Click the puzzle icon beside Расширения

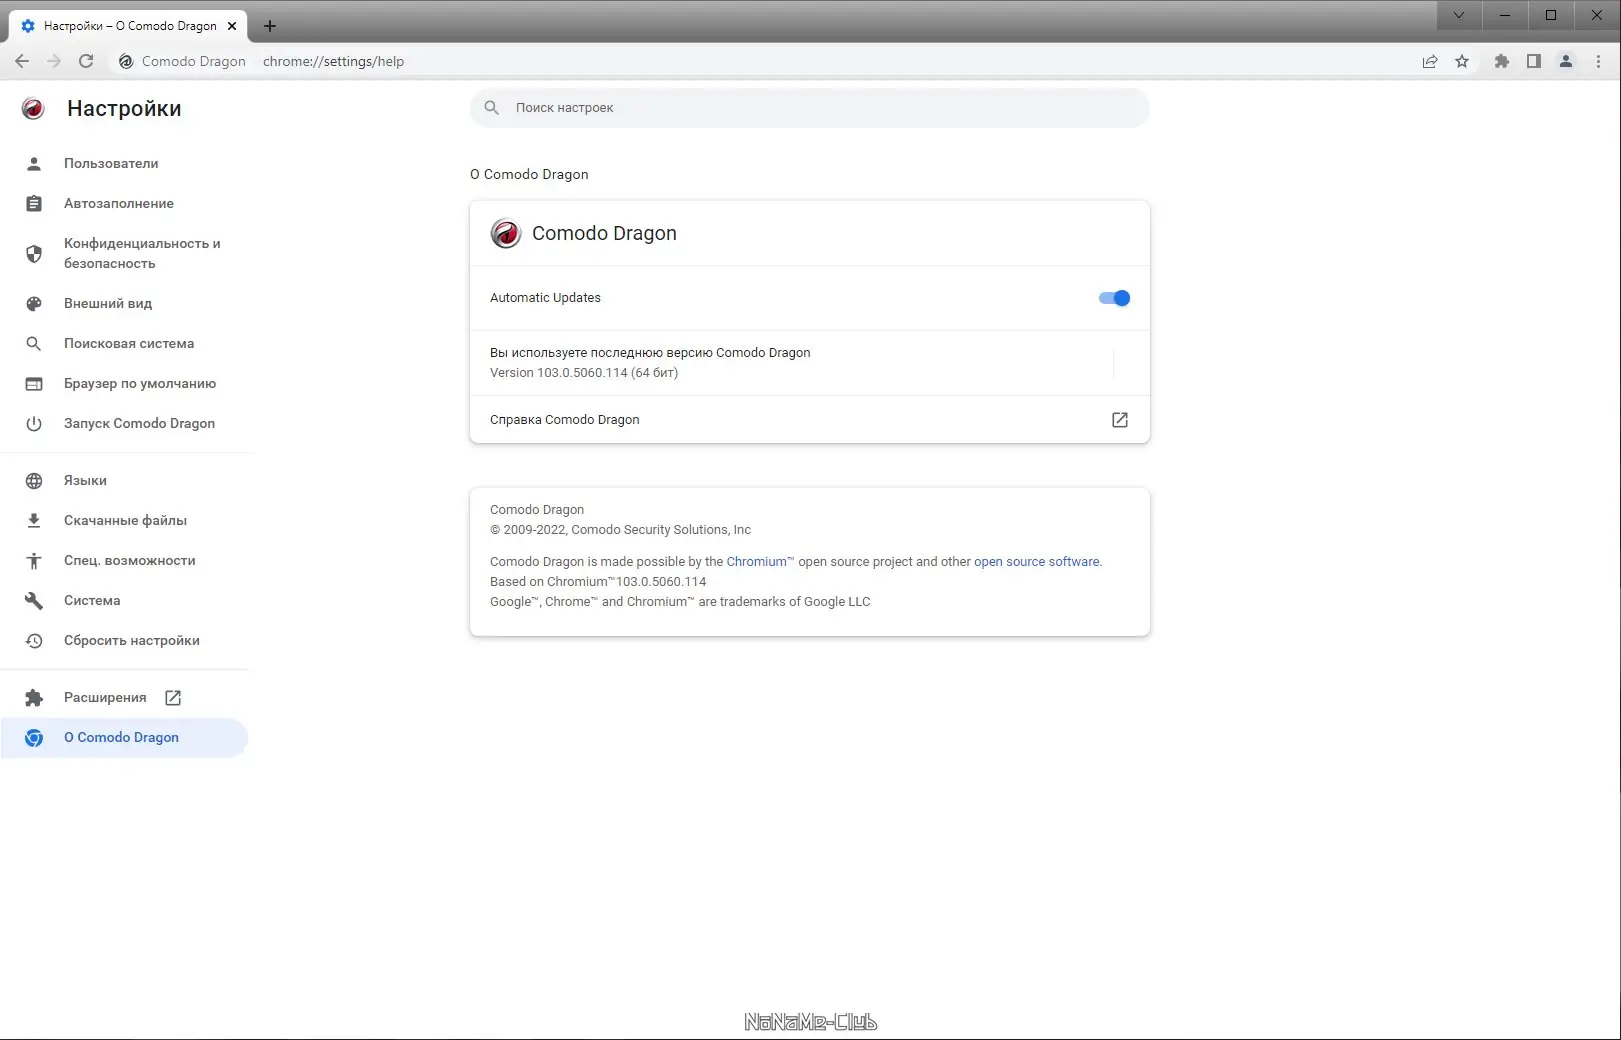[x=34, y=698]
